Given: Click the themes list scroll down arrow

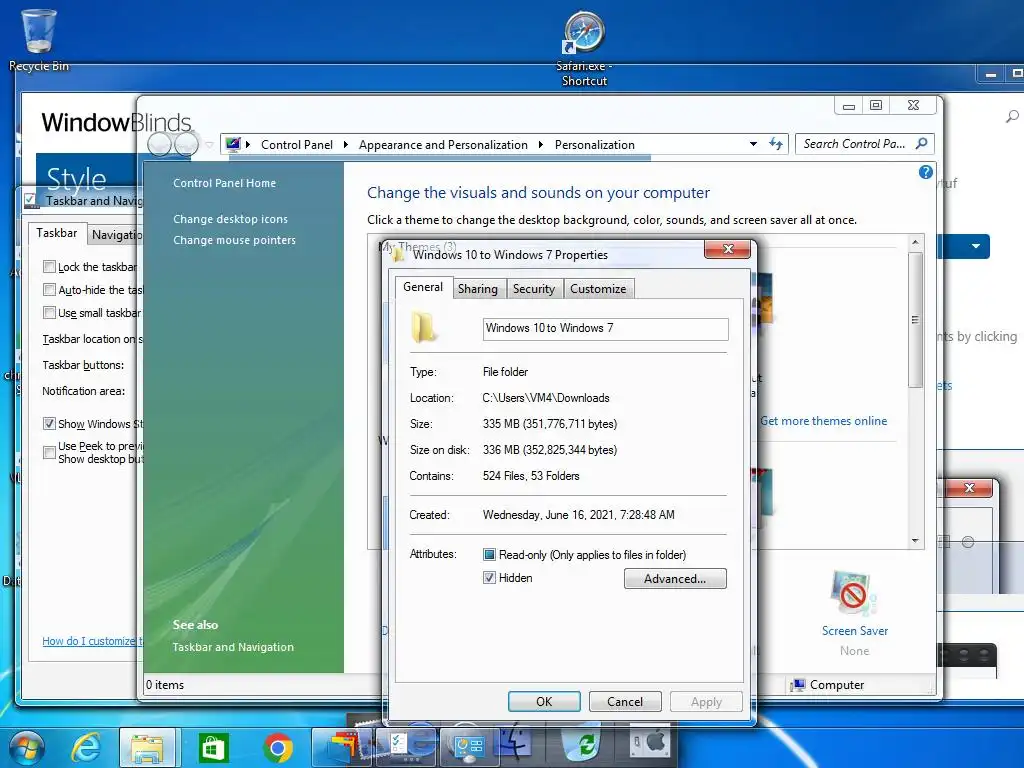Looking at the screenshot, I should [x=916, y=541].
